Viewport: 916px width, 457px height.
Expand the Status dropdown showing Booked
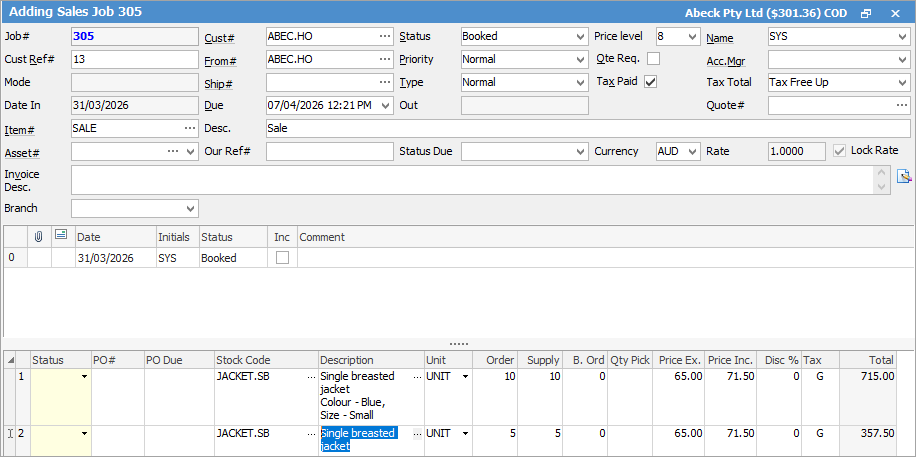click(581, 36)
